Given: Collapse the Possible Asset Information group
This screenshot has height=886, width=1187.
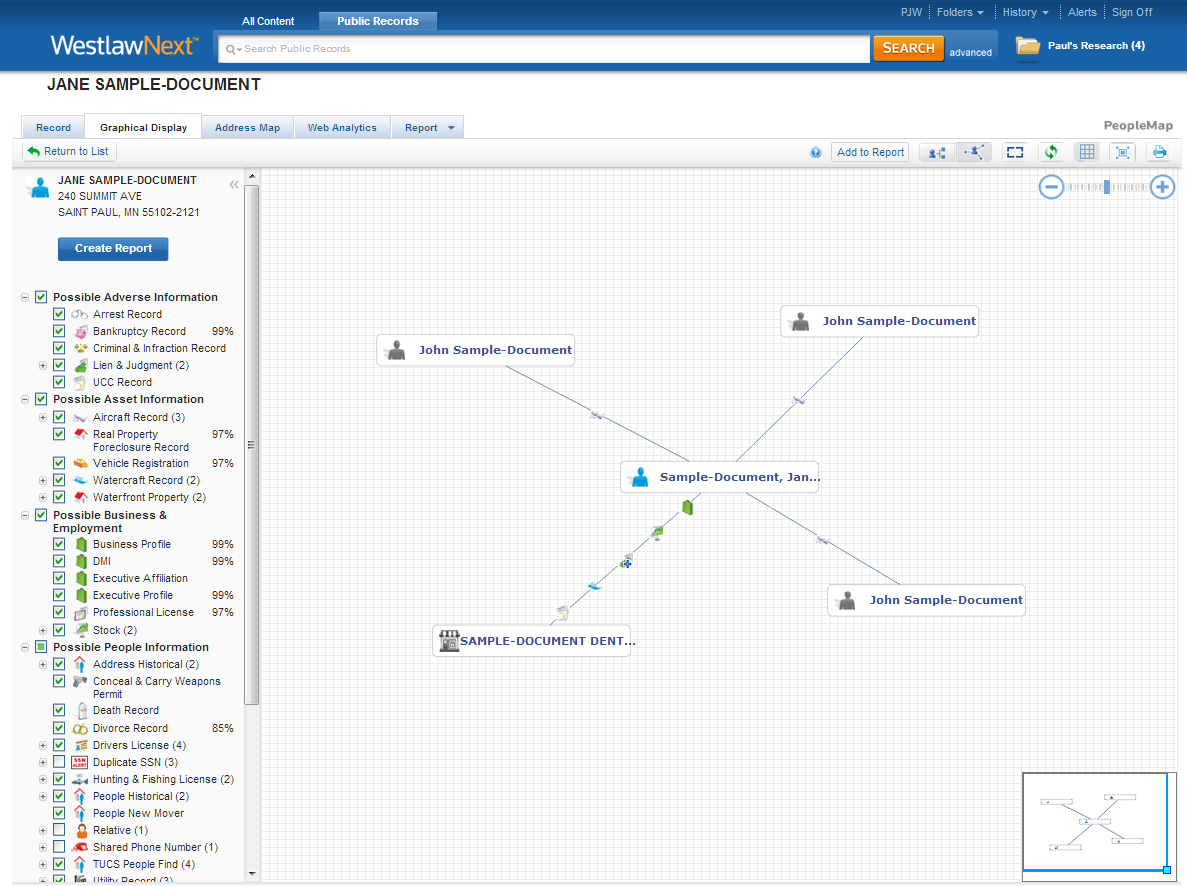Looking at the screenshot, I should pyautogui.click(x=25, y=399).
